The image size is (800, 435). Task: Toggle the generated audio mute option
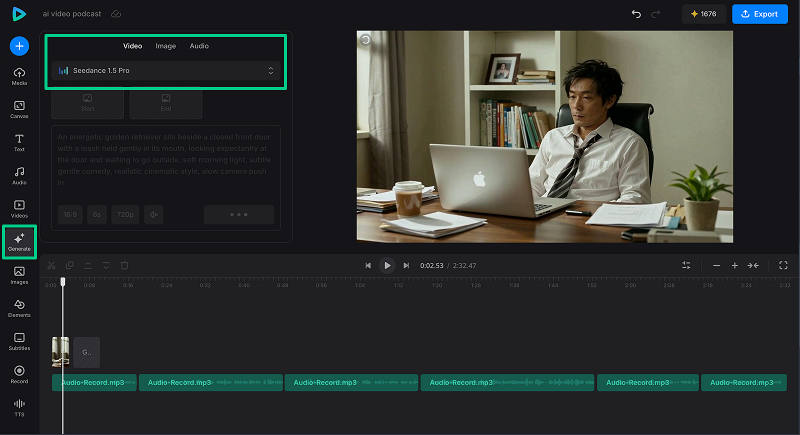(x=154, y=215)
